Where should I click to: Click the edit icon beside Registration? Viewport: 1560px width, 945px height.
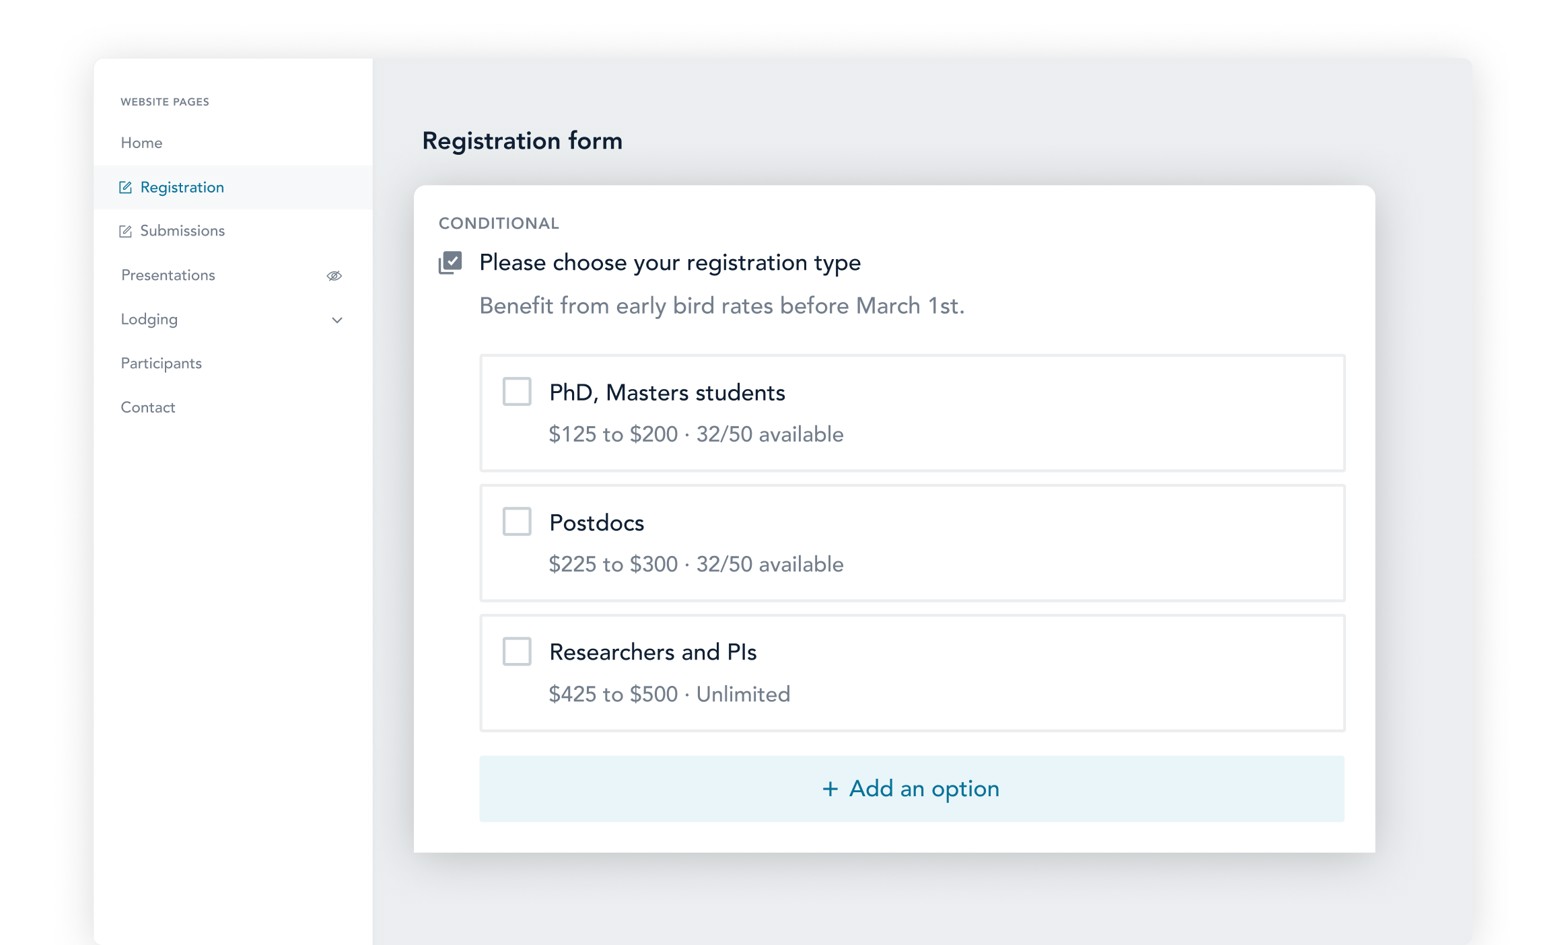125,188
